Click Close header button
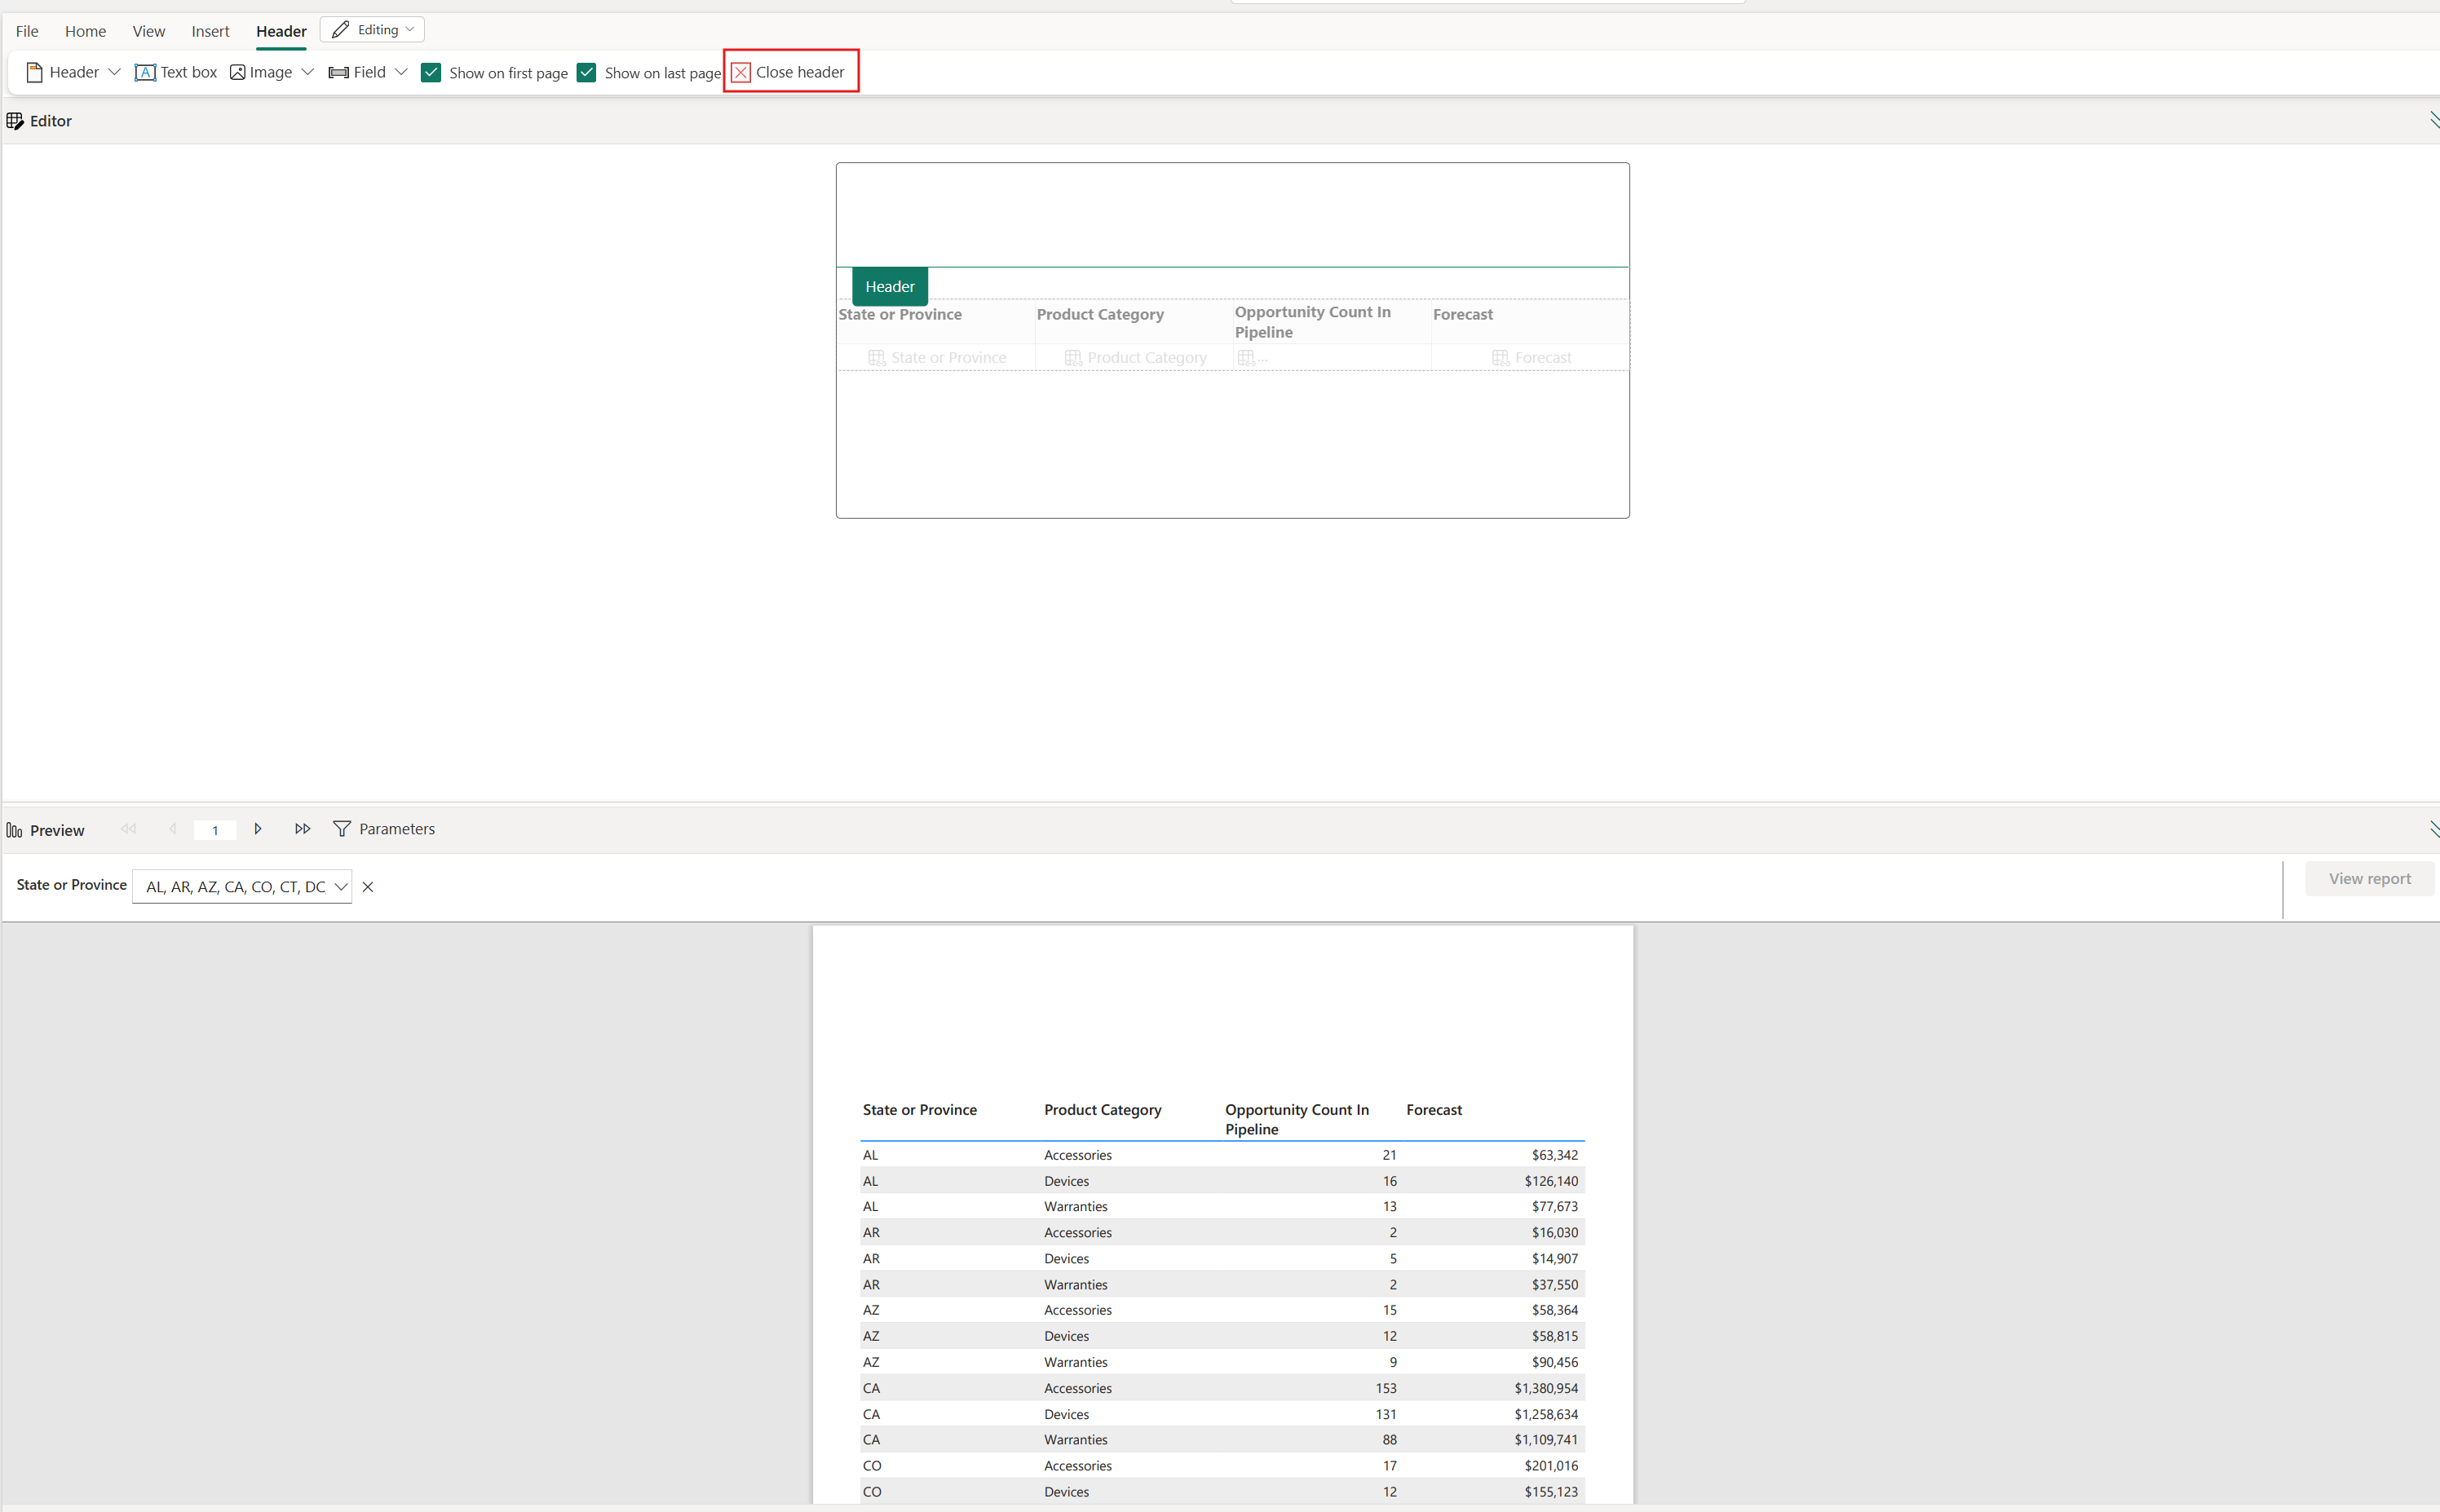Screen dimensions: 2440x1512 [x=788, y=72]
